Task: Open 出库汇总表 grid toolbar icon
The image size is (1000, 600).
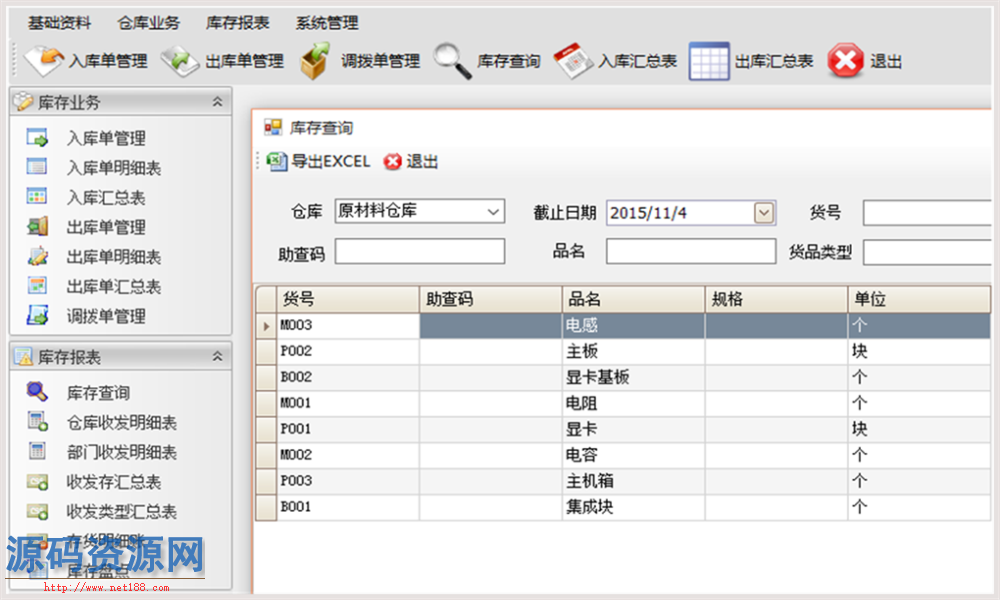Action: click(709, 61)
